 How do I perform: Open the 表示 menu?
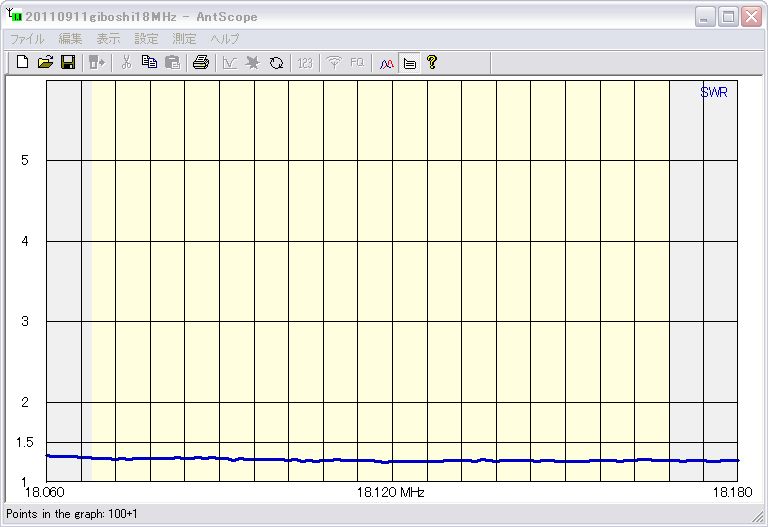[x=108, y=38]
